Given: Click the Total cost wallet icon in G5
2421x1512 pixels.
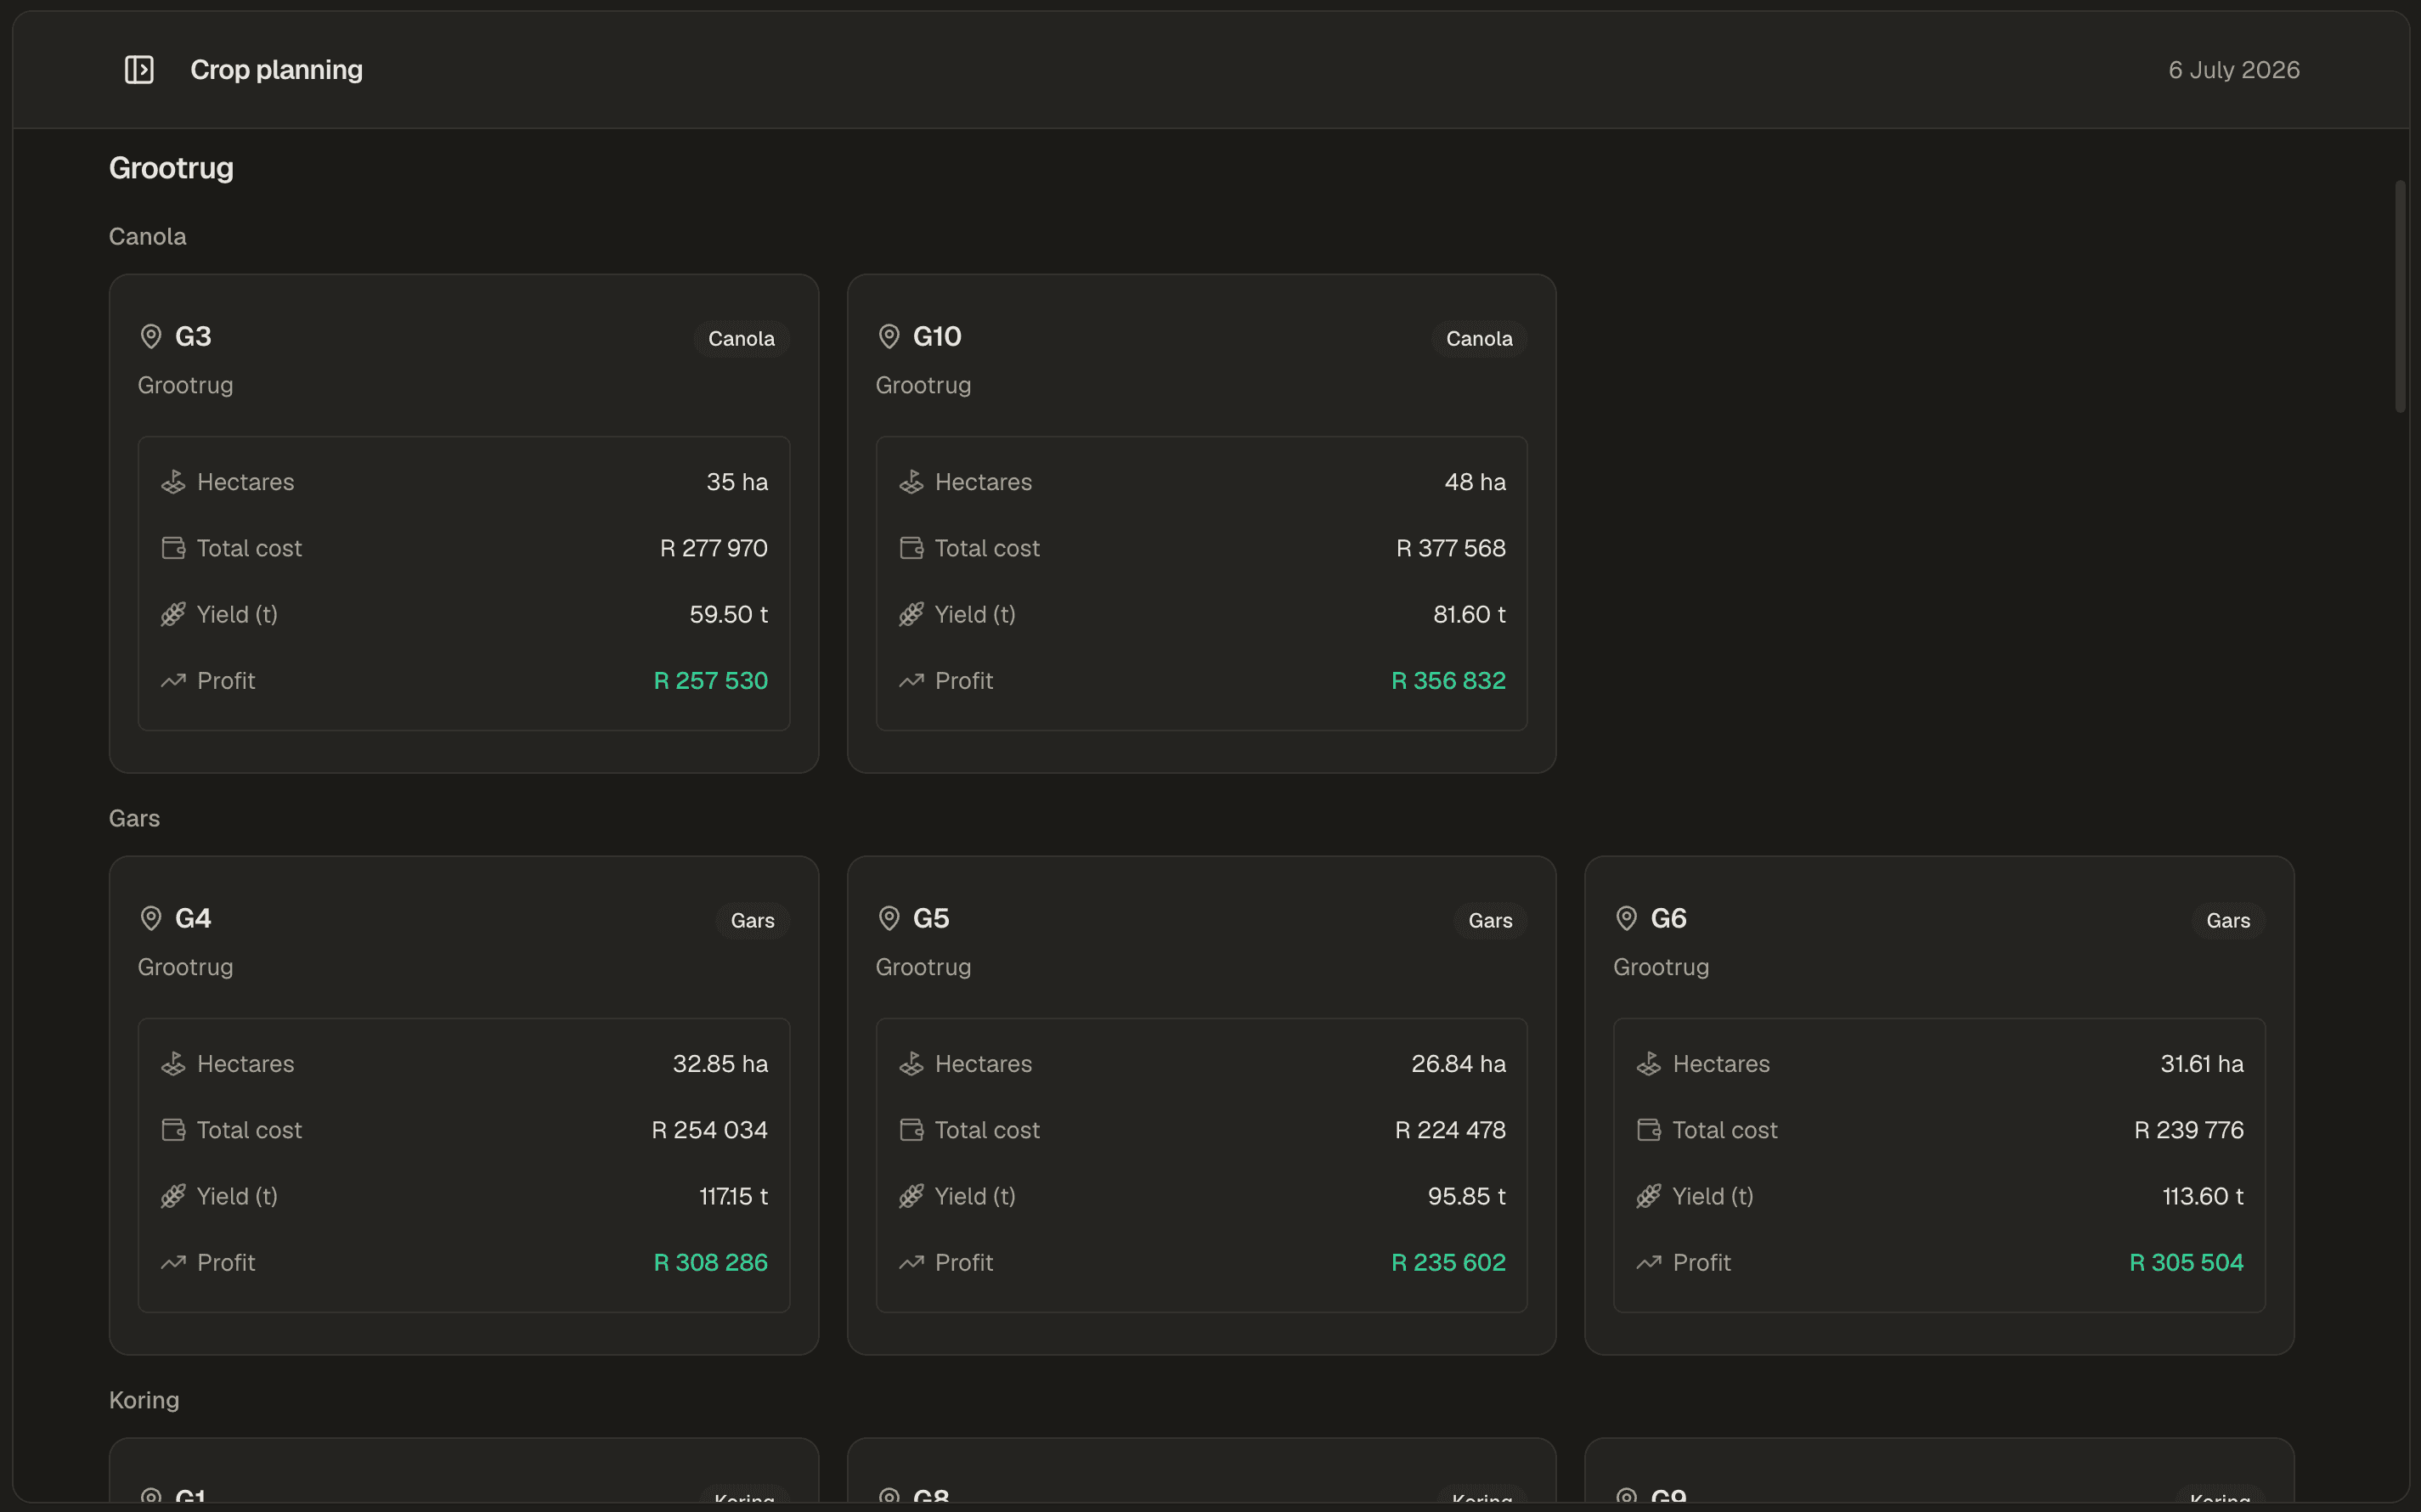Looking at the screenshot, I should point(911,1130).
